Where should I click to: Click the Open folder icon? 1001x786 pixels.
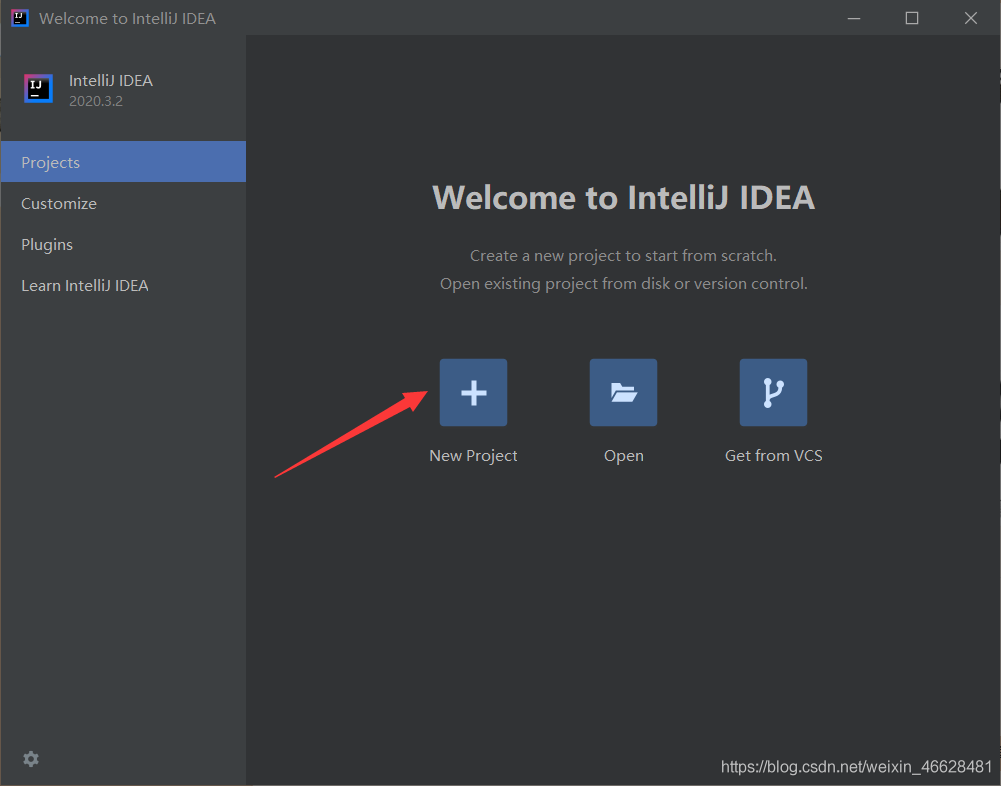point(623,392)
